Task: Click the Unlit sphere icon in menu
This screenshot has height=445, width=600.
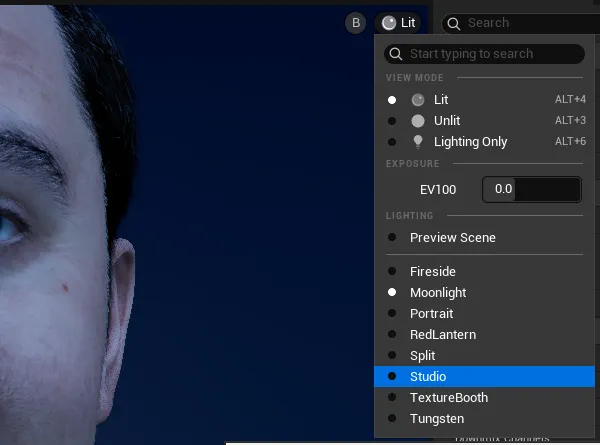Action: [418, 121]
